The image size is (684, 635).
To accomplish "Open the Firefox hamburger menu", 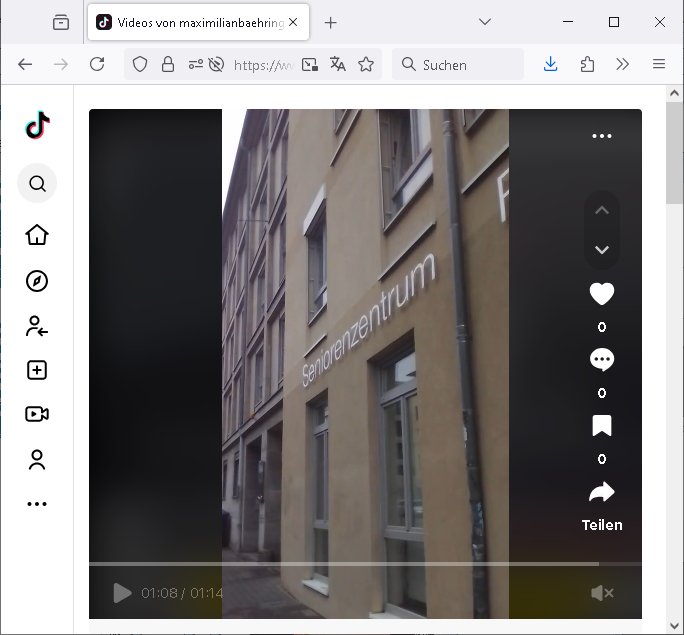I will [659, 65].
